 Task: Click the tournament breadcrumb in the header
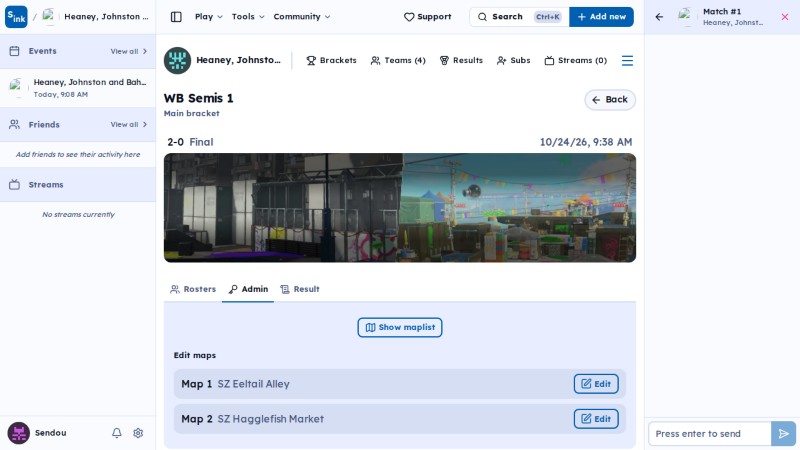click(x=95, y=17)
